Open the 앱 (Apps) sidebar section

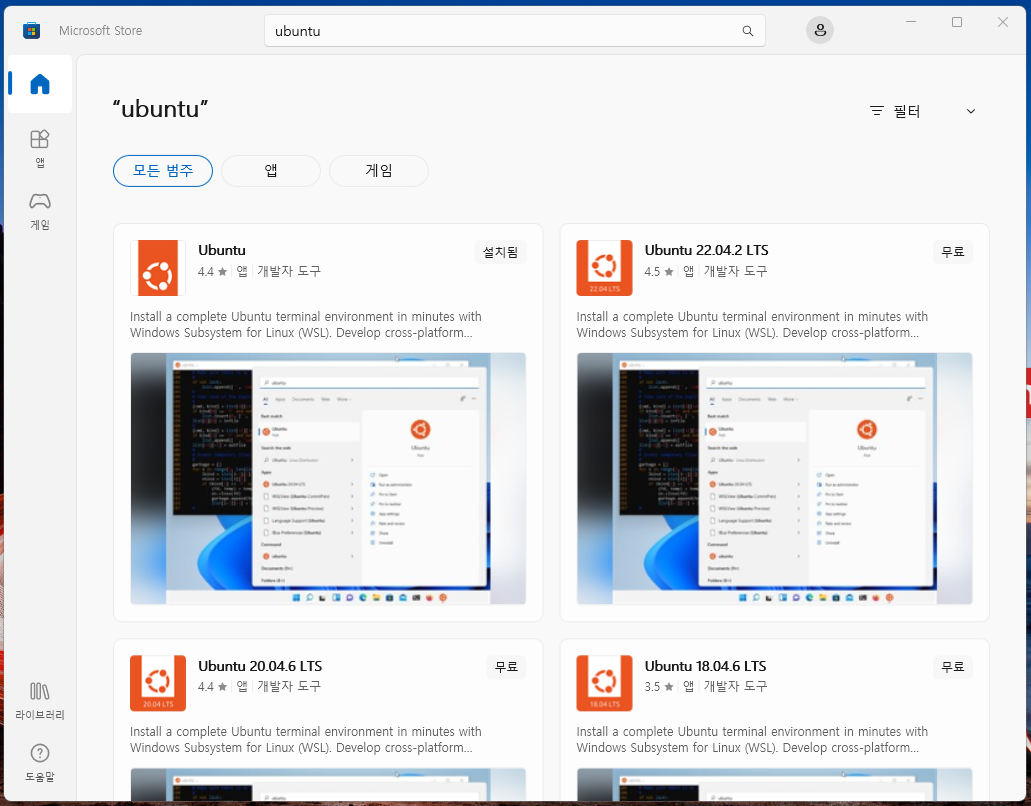click(40, 149)
